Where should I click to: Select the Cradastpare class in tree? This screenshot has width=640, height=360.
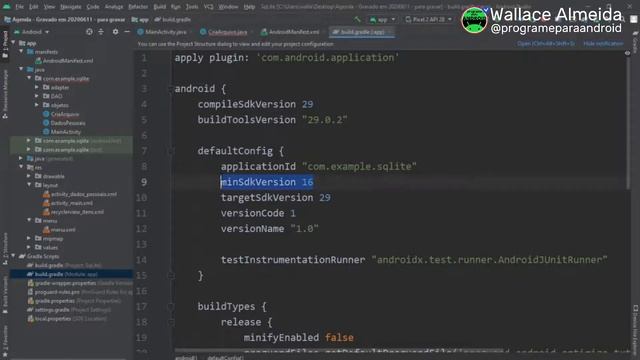[61, 114]
